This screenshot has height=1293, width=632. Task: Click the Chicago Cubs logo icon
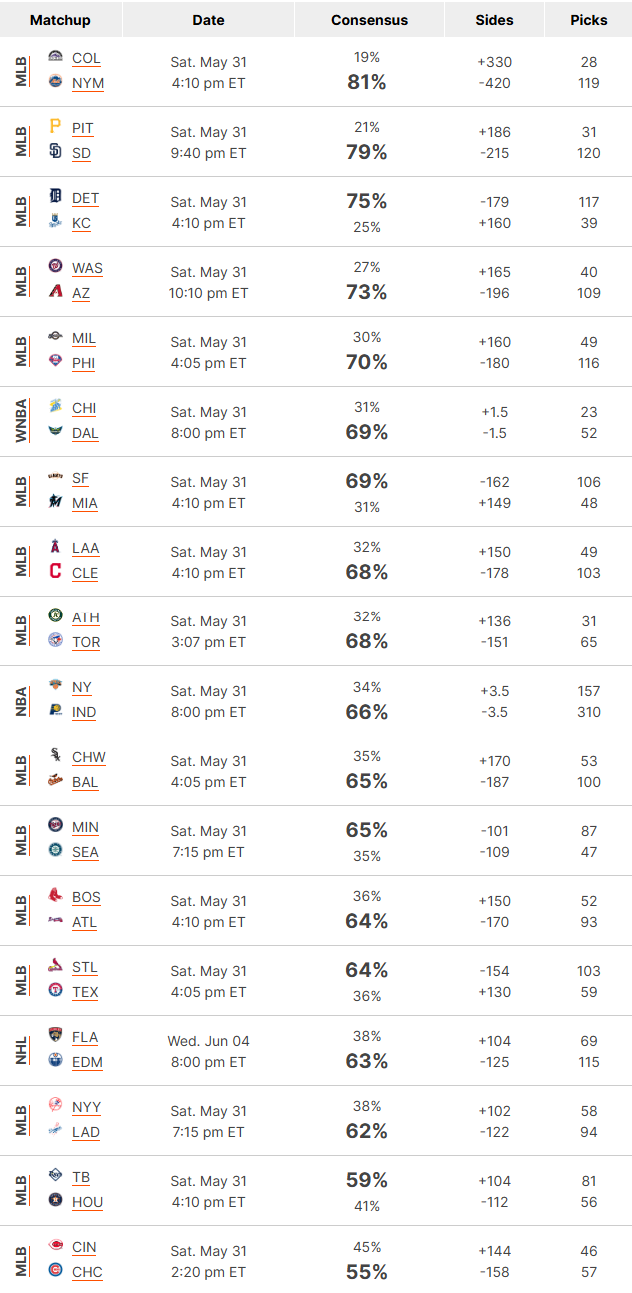(x=55, y=1271)
